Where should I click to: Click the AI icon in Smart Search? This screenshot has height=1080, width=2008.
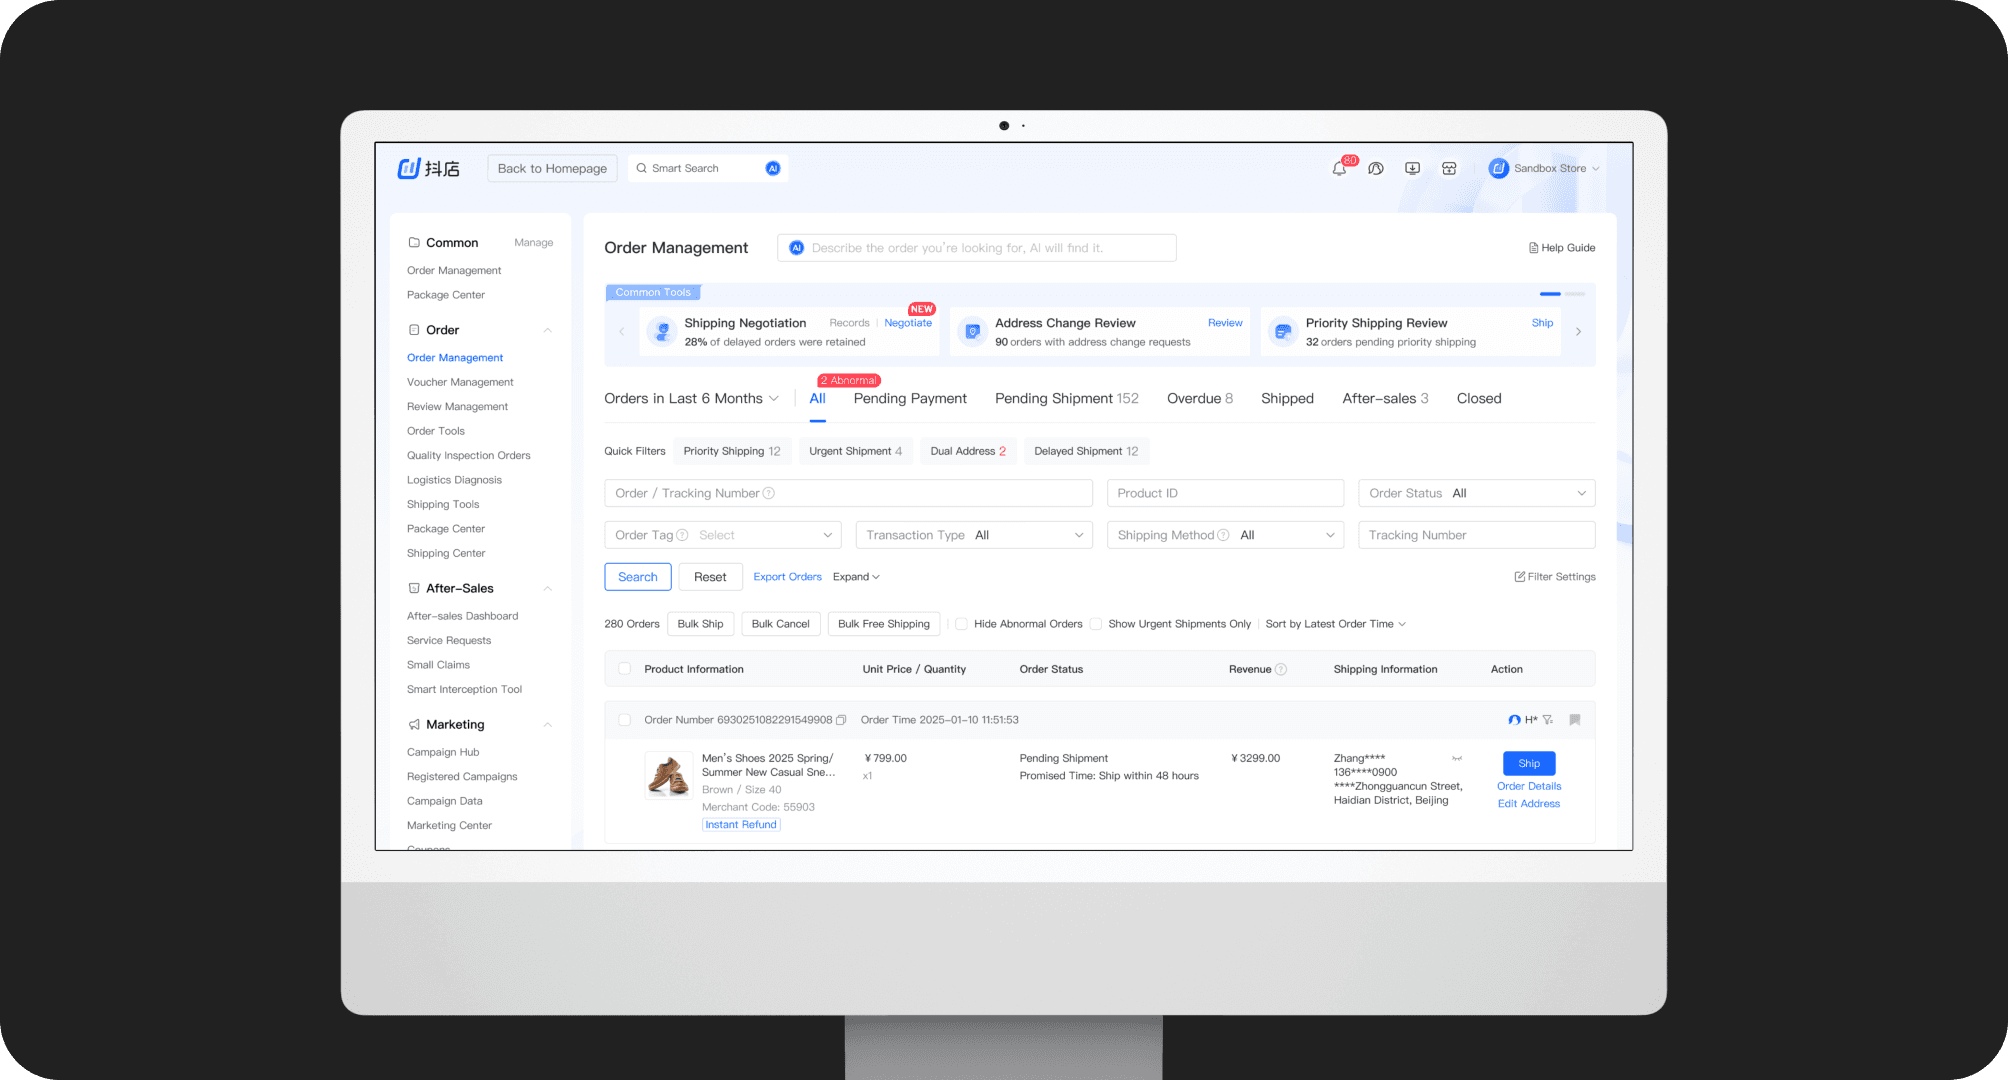point(772,169)
